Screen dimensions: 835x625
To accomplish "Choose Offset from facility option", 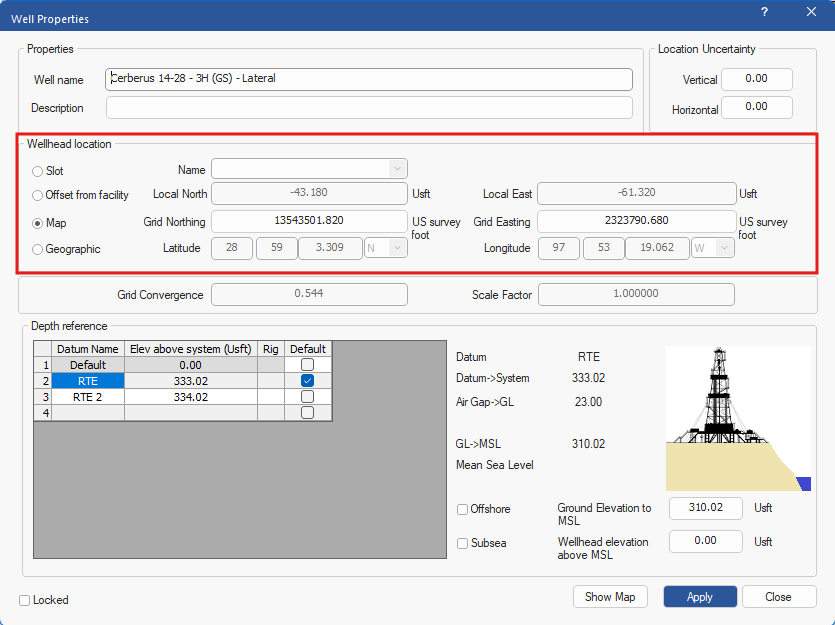I will pyautogui.click(x=38, y=195).
